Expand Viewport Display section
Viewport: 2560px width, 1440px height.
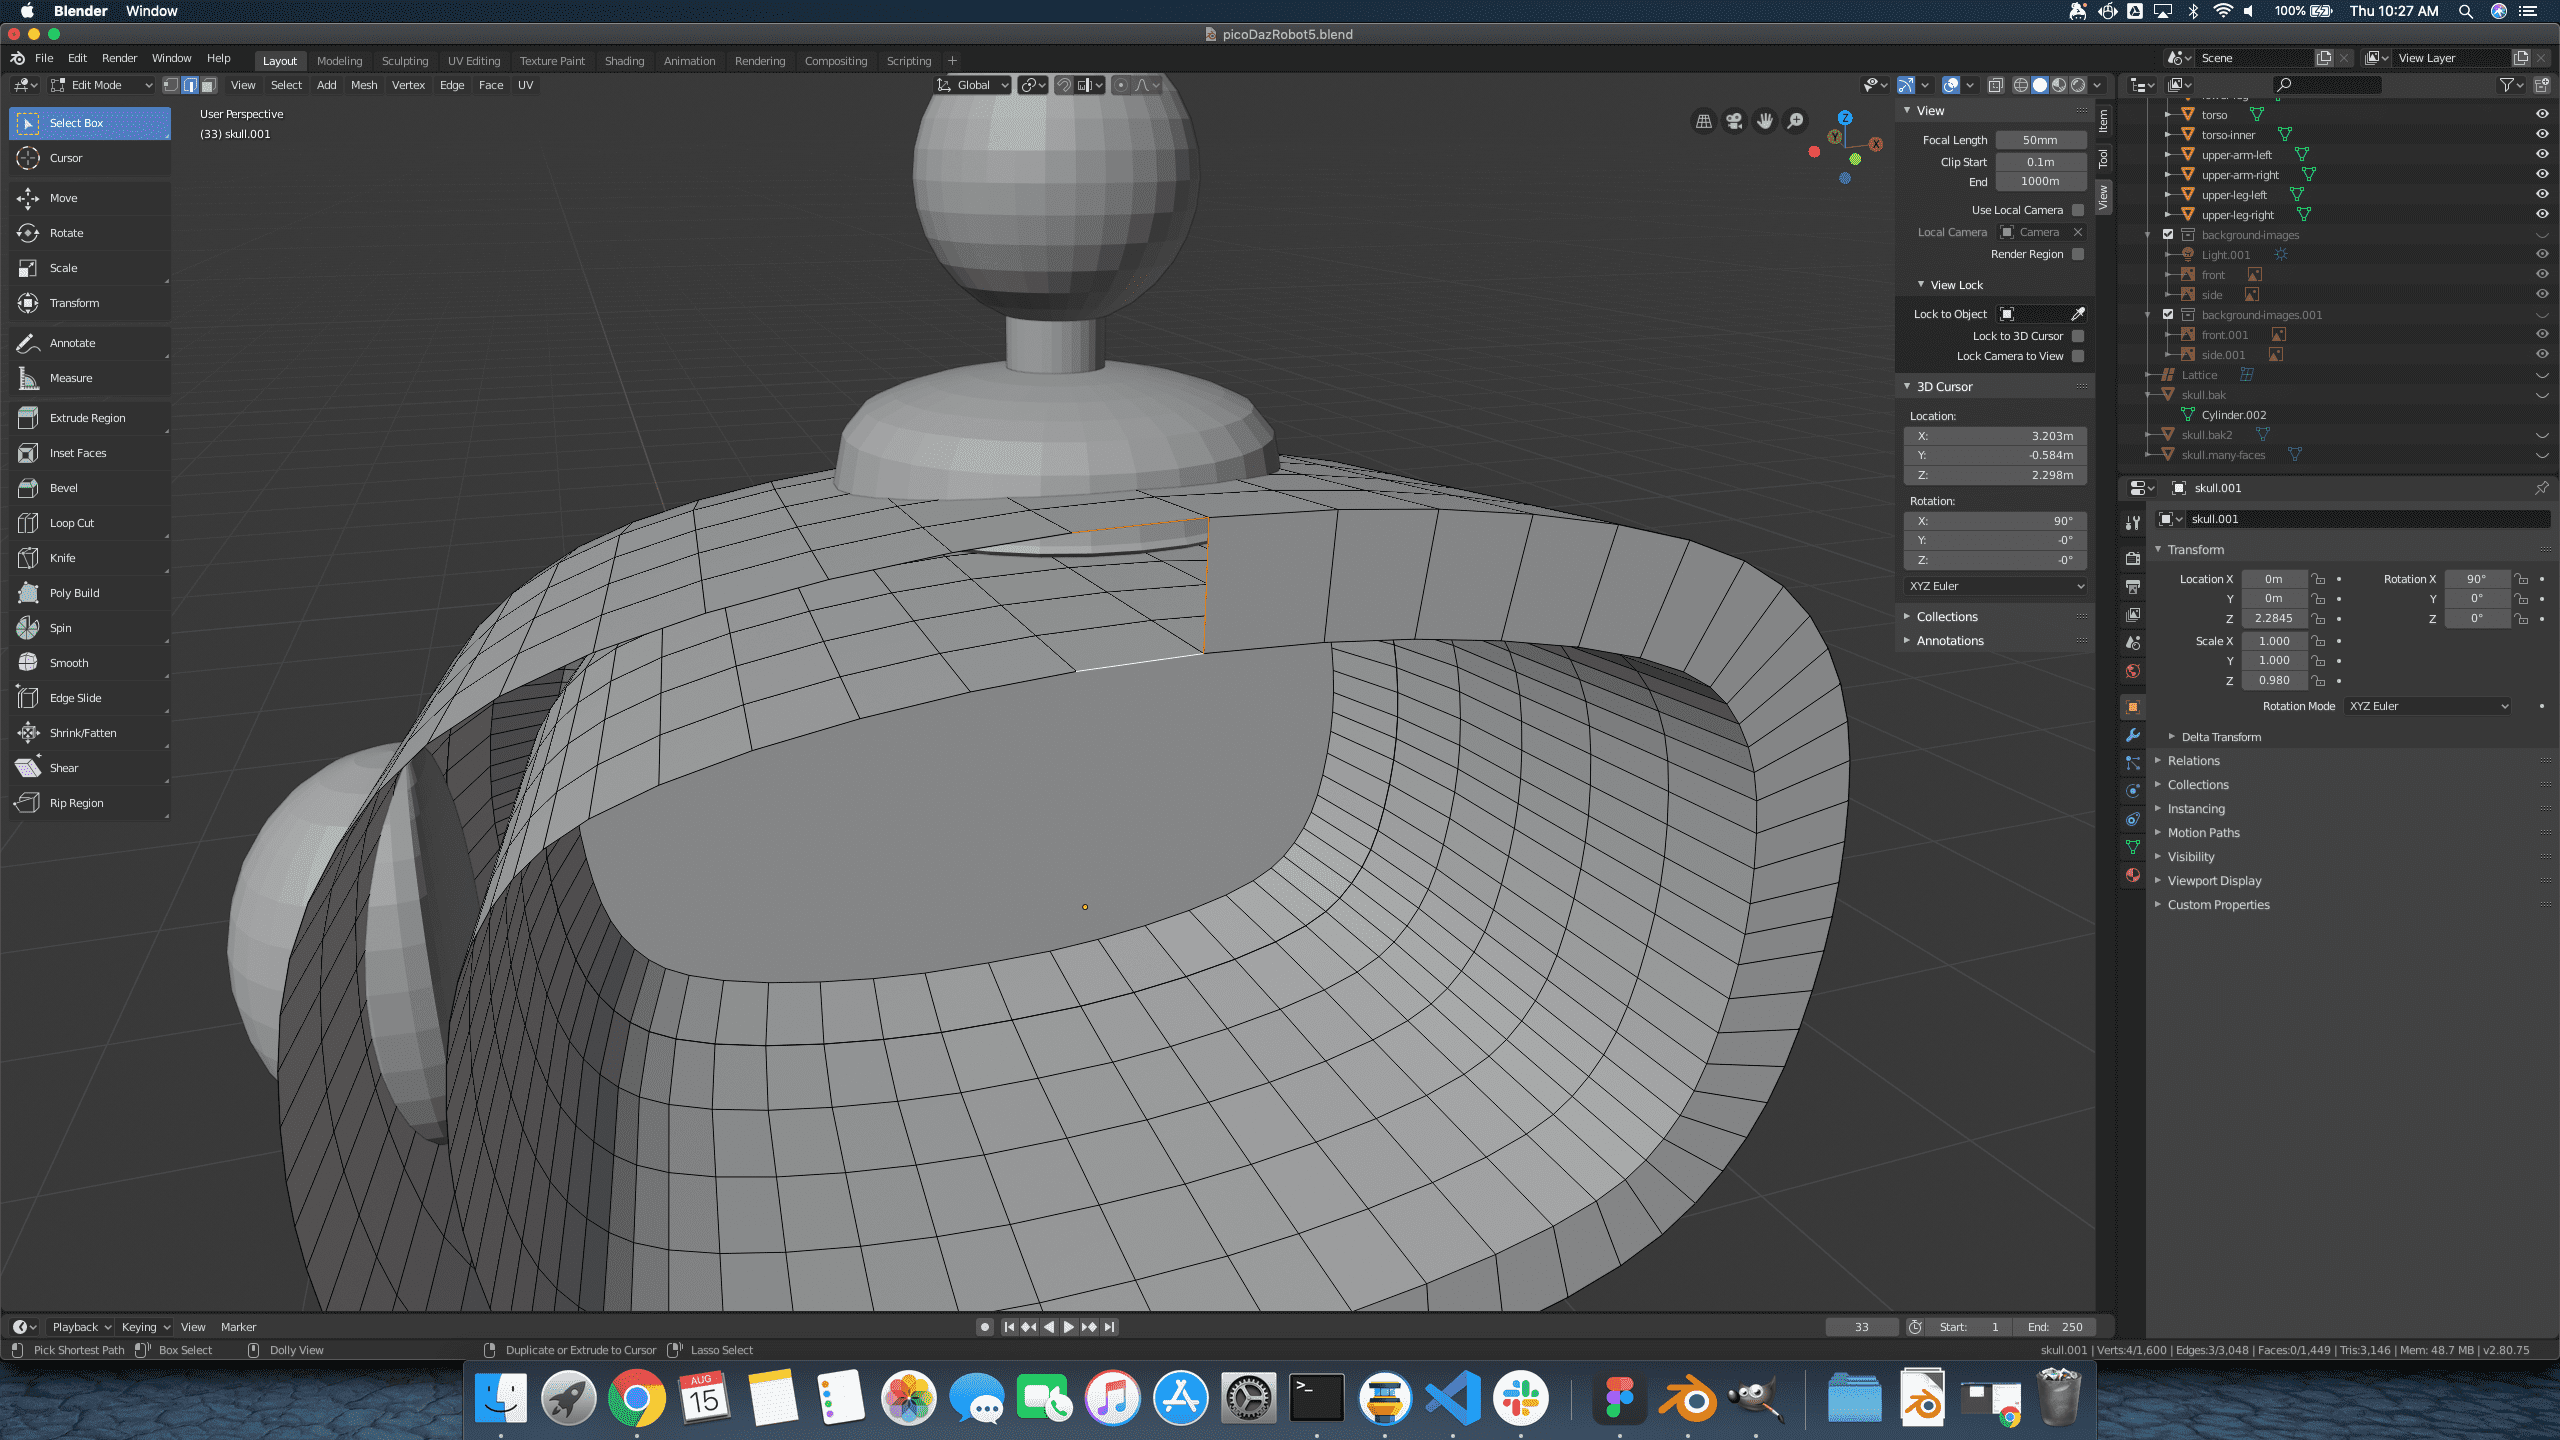click(2214, 881)
